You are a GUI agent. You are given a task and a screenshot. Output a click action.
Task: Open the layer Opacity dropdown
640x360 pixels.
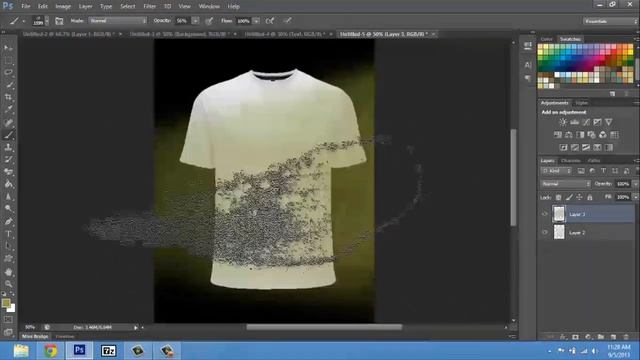635,184
